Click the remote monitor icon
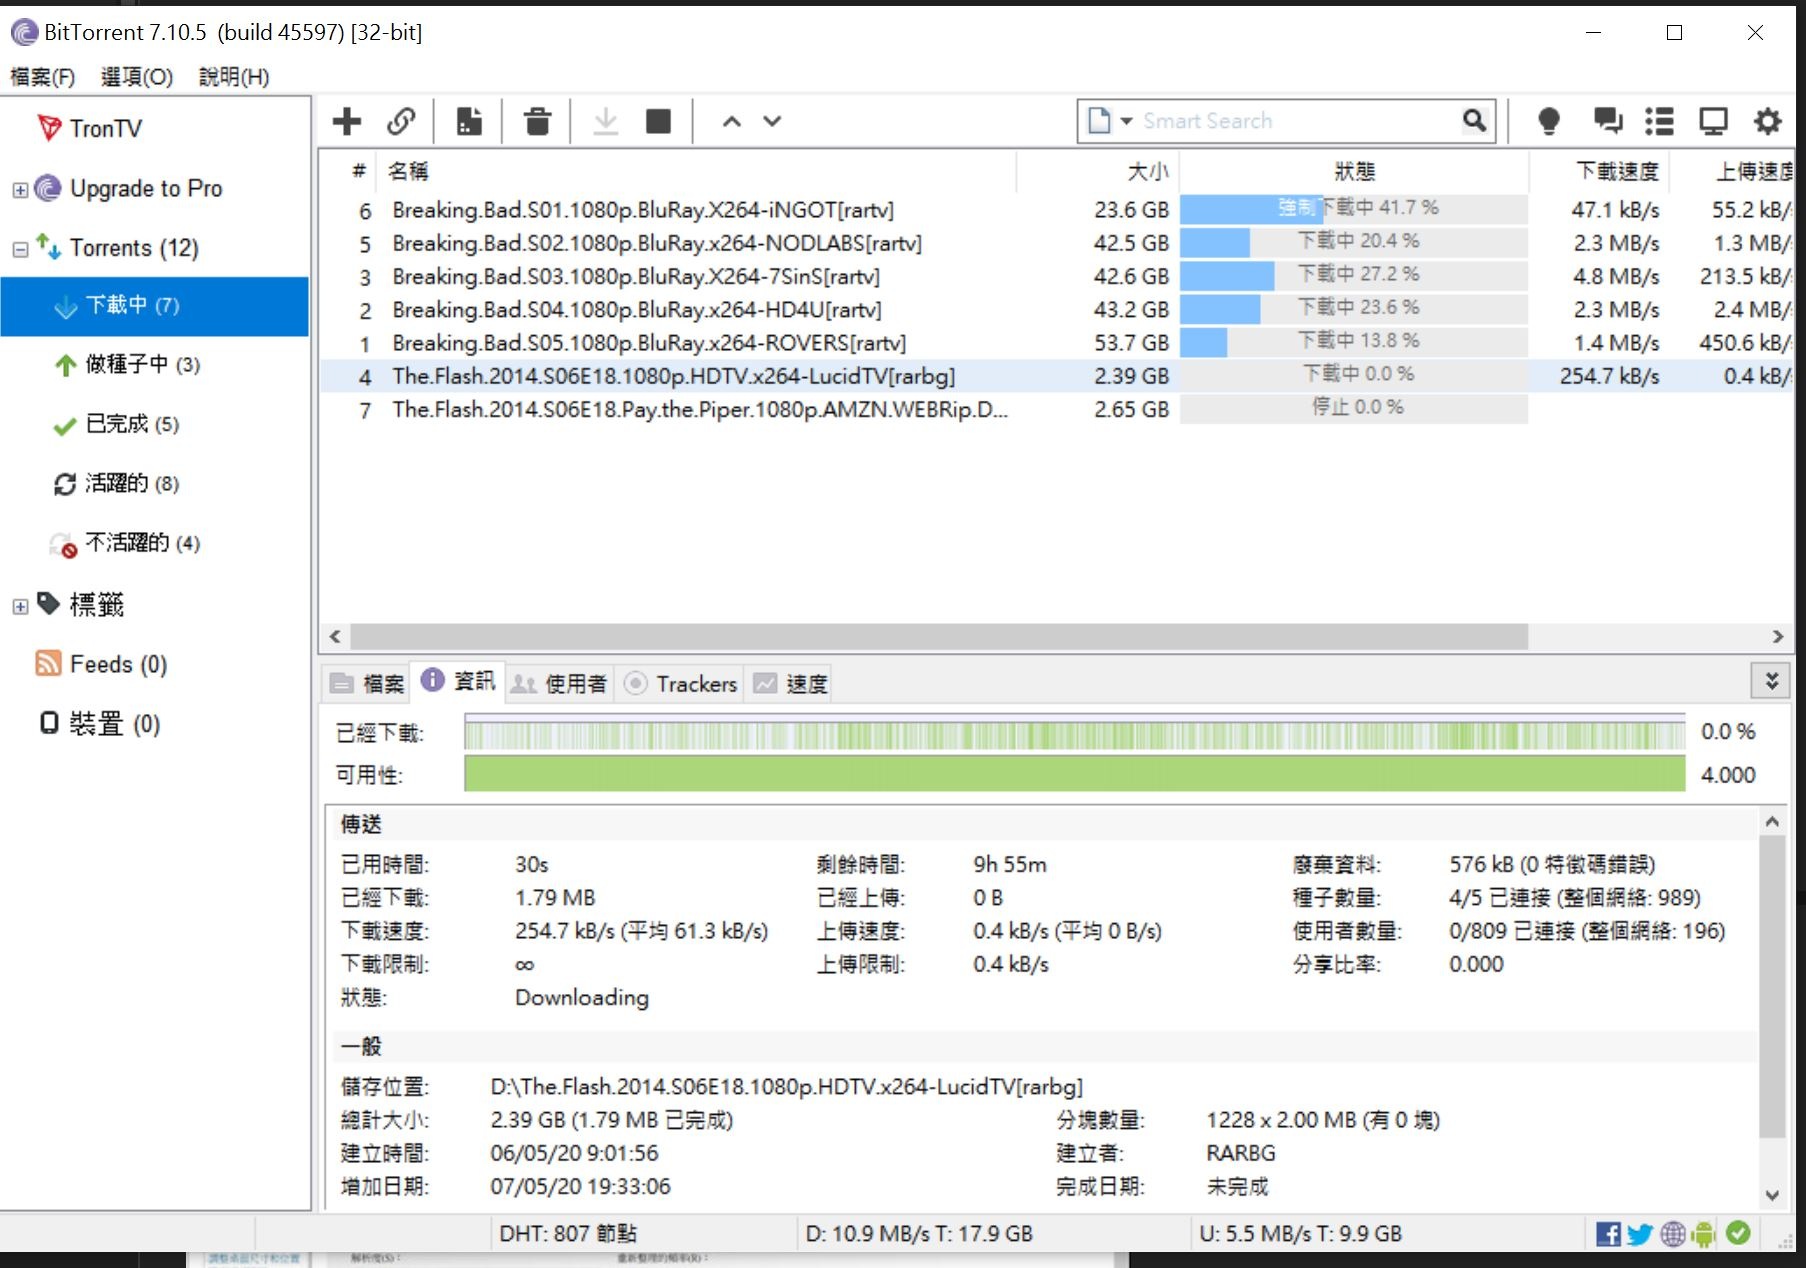Image resolution: width=1806 pixels, height=1268 pixels. (x=1713, y=121)
